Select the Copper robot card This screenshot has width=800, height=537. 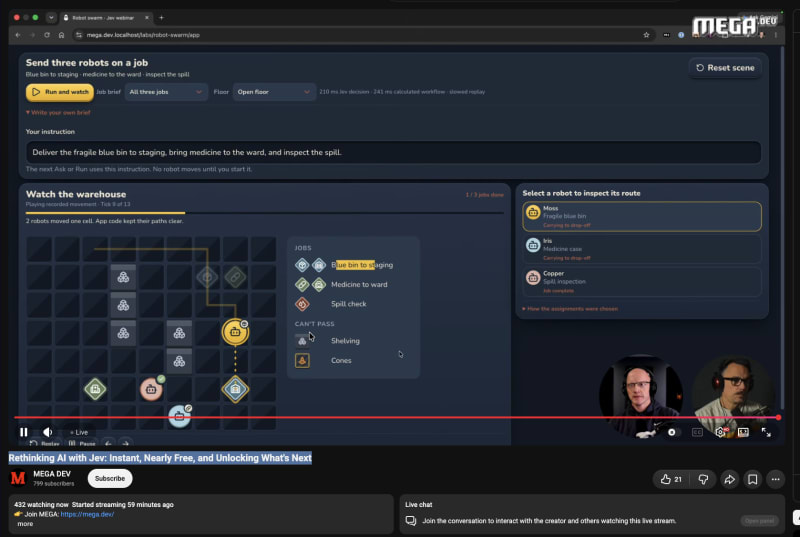click(642, 282)
